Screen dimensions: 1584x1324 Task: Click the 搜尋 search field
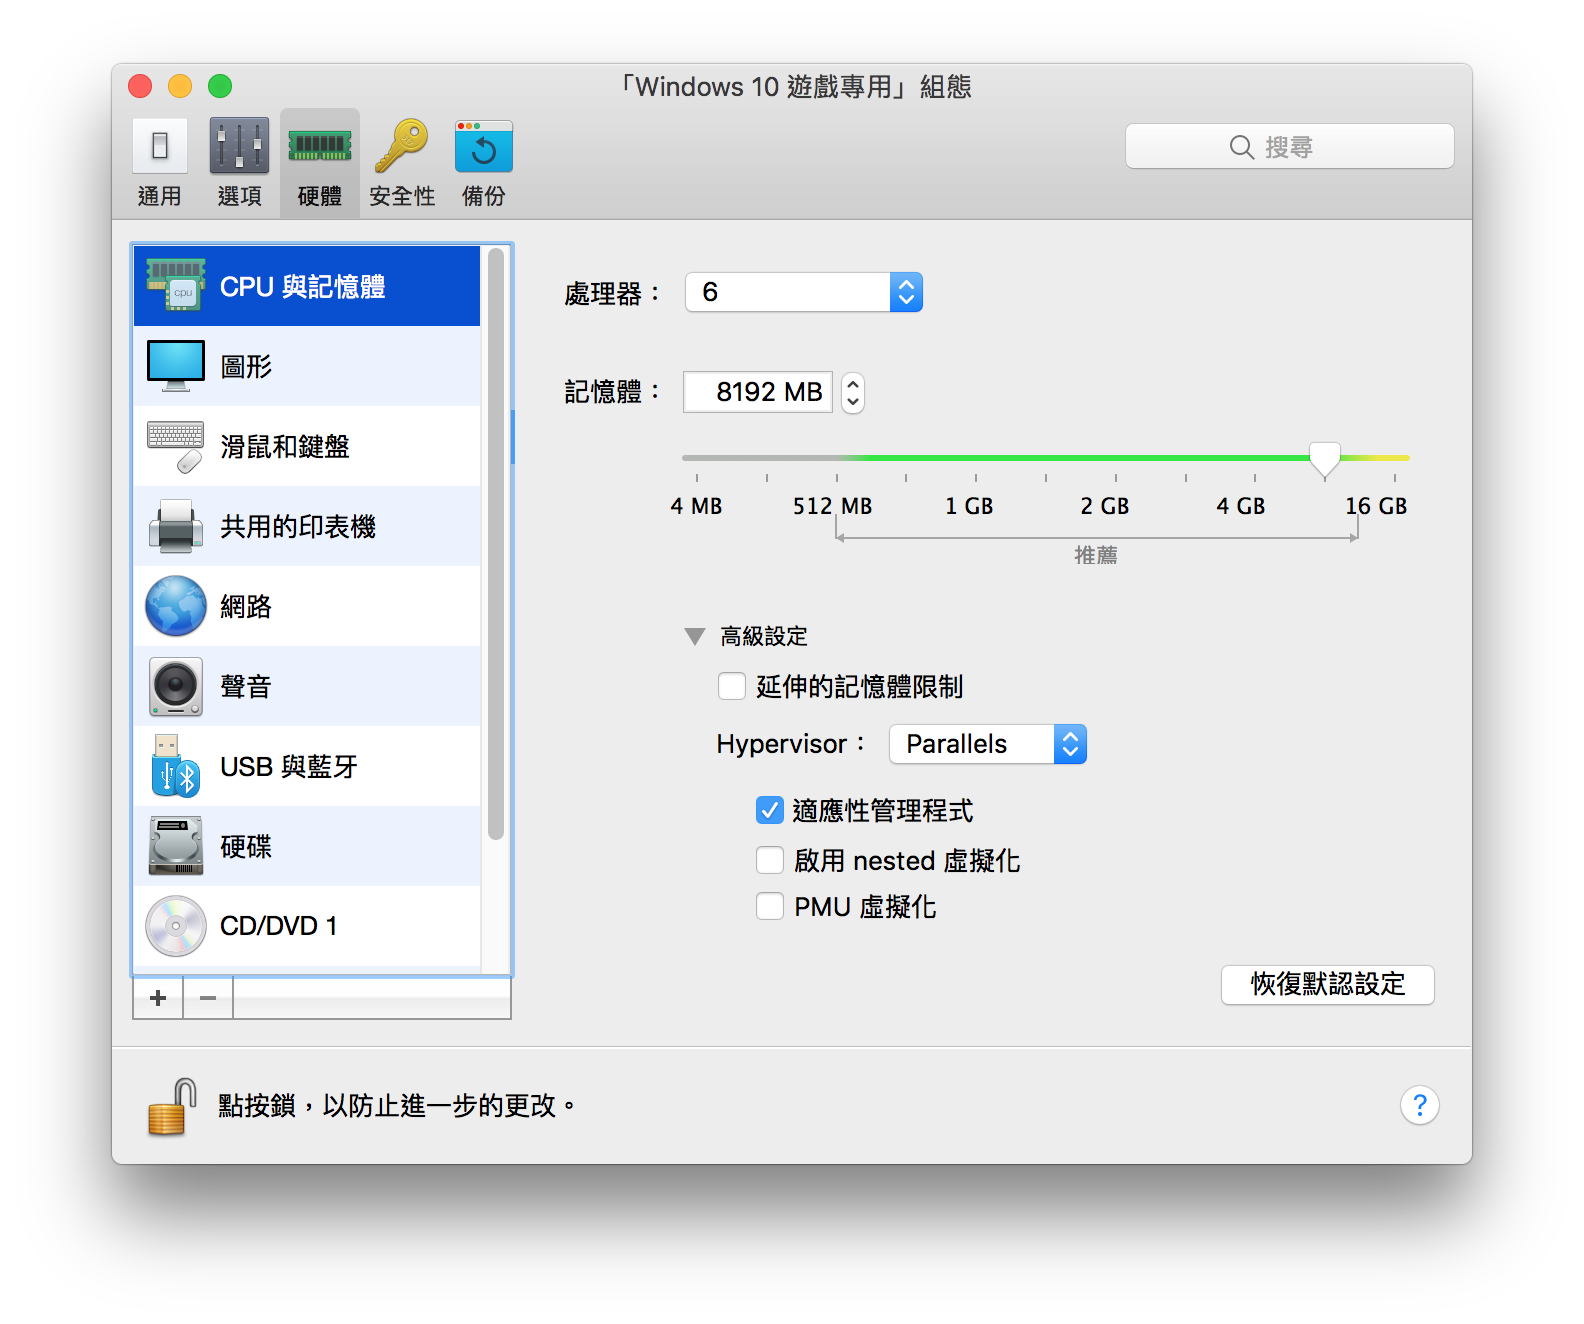point(1290,146)
